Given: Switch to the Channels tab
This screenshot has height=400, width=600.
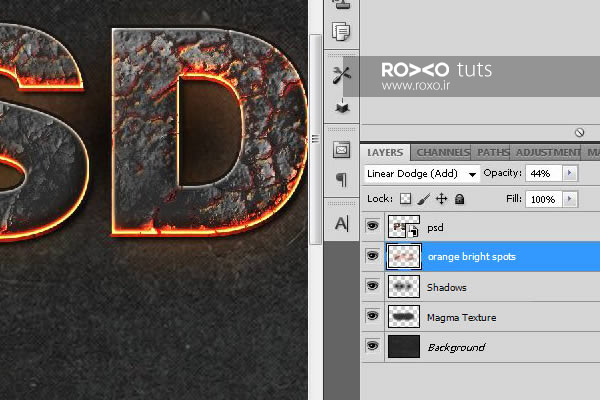Looking at the screenshot, I should (x=443, y=152).
